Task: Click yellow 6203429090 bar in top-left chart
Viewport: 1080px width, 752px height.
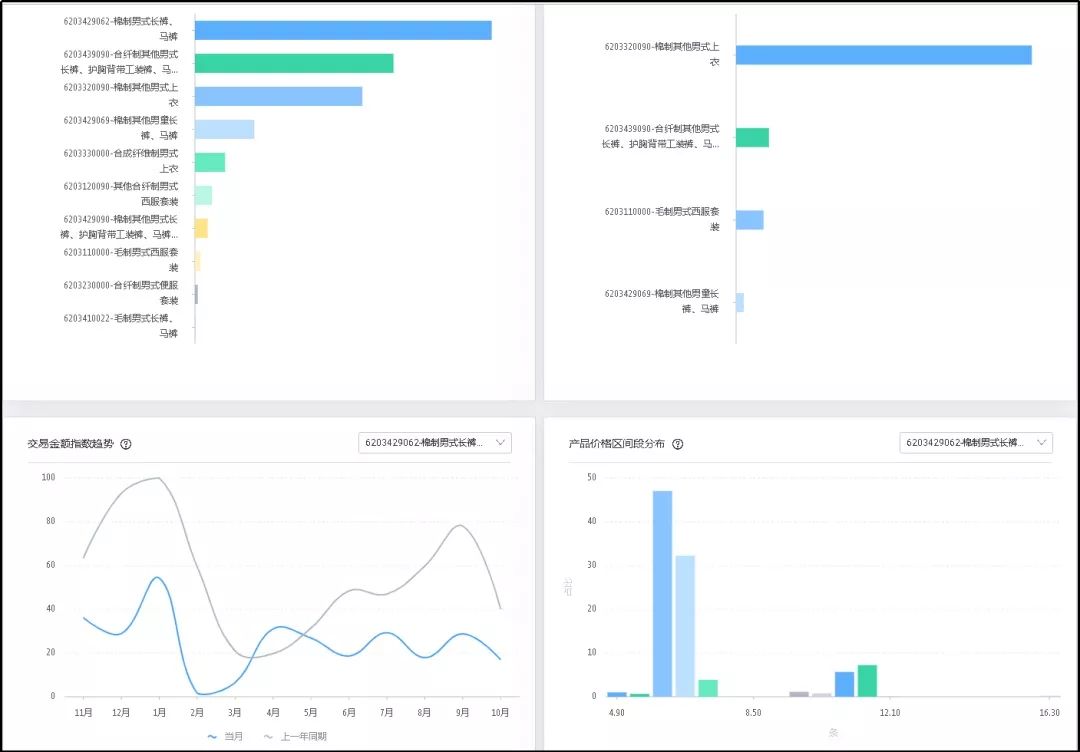Action: (x=201, y=228)
